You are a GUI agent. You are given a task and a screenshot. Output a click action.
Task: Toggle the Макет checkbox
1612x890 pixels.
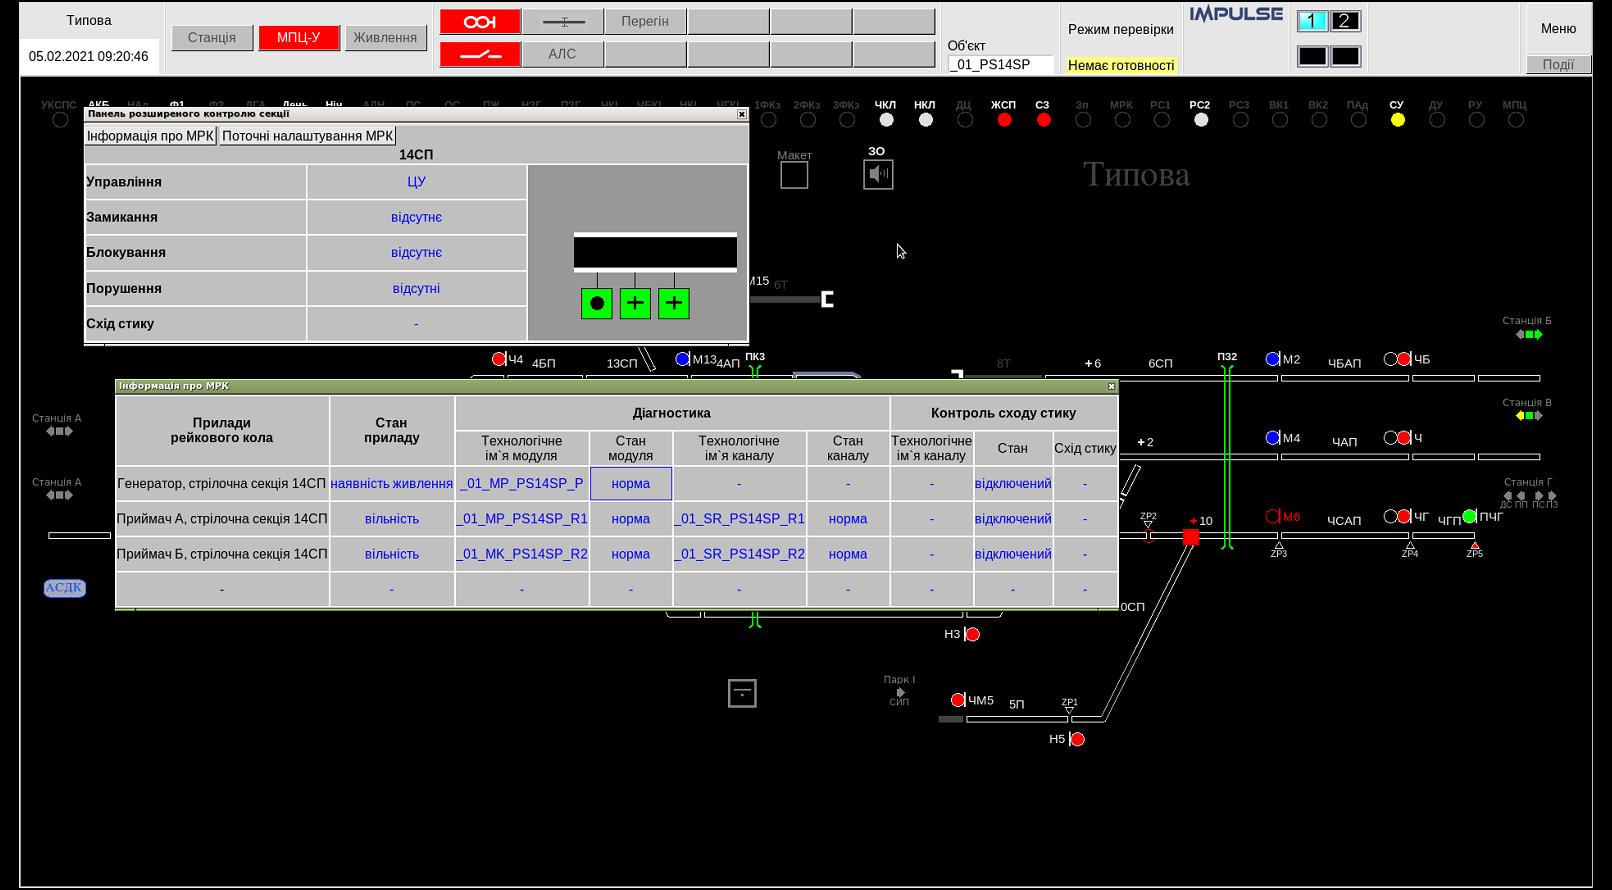click(794, 175)
